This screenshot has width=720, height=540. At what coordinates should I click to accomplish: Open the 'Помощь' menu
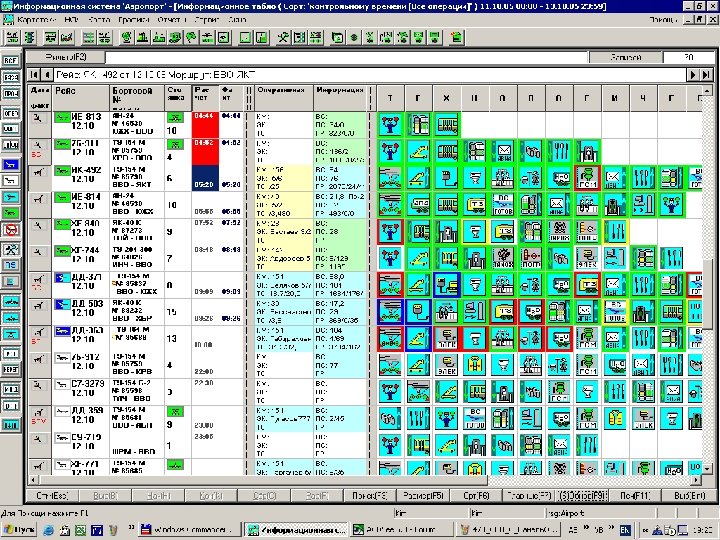pyautogui.click(x=663, y=20)
